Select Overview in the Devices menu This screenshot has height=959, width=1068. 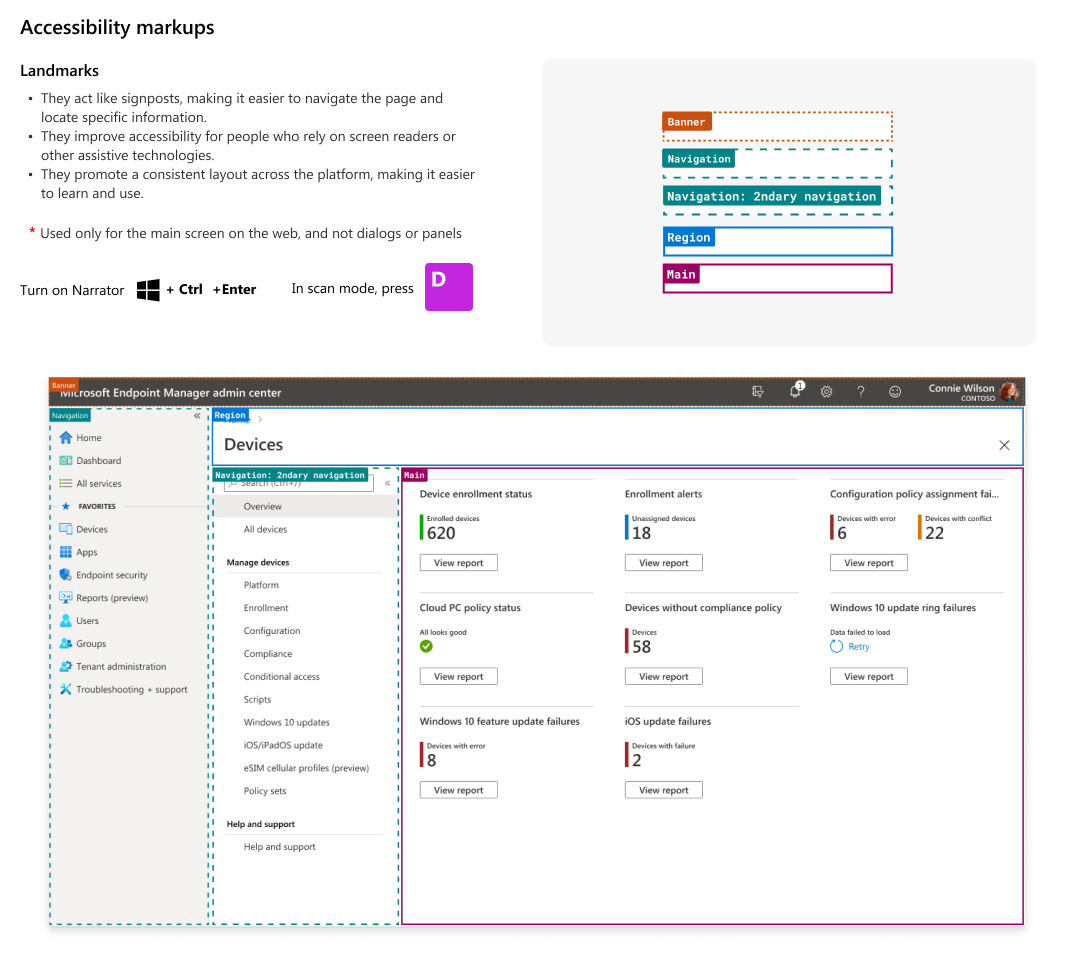point(305,506)
